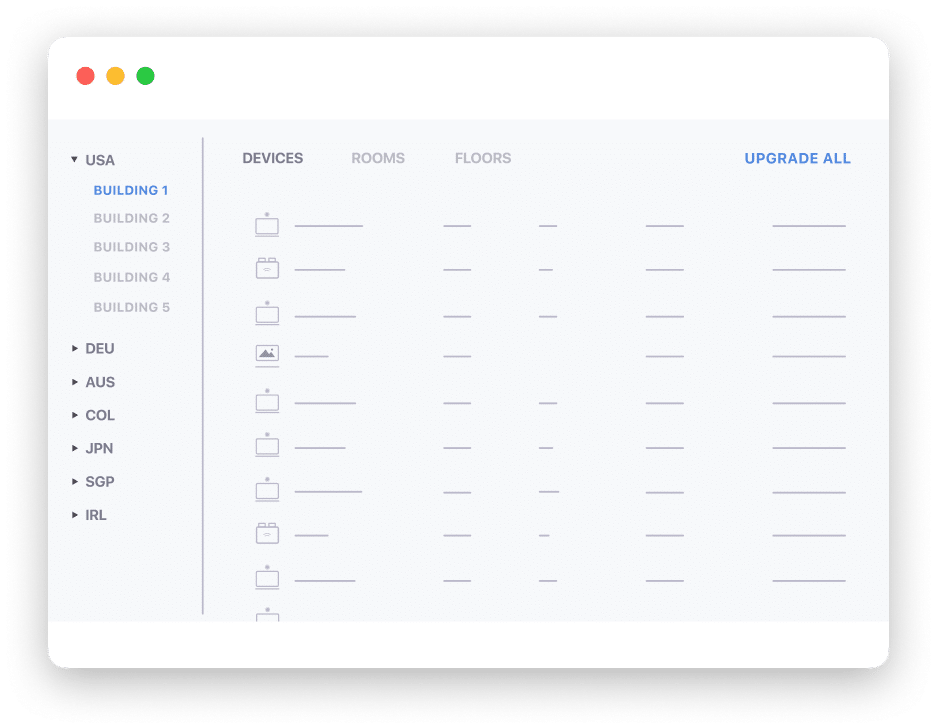
Task: Switch to the Rooms tab
Action: point(378,158)
